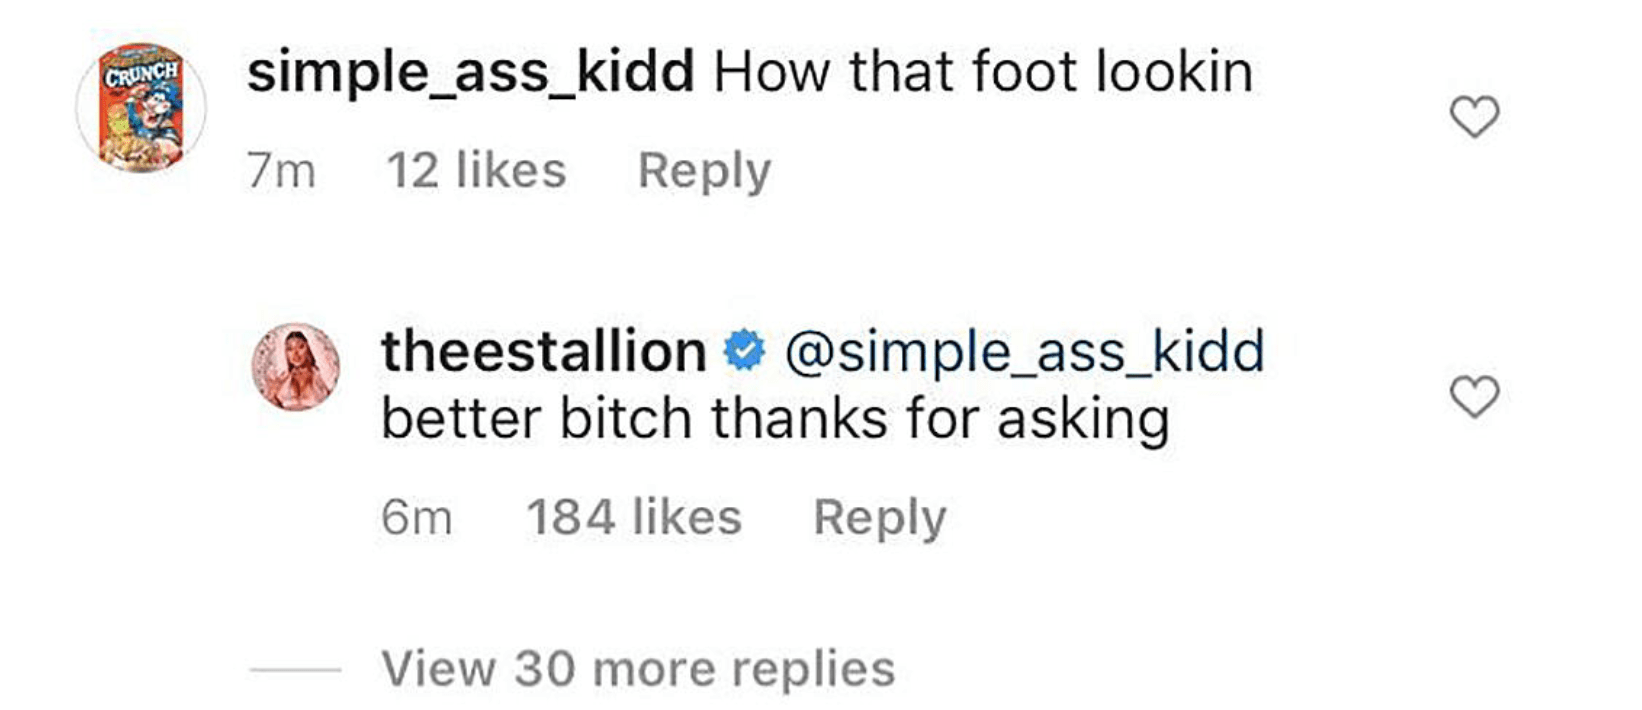Click the line beside View more replies
Viewport: 1642px width, 710px height.
pyautogui.click(x=295, y=669)
